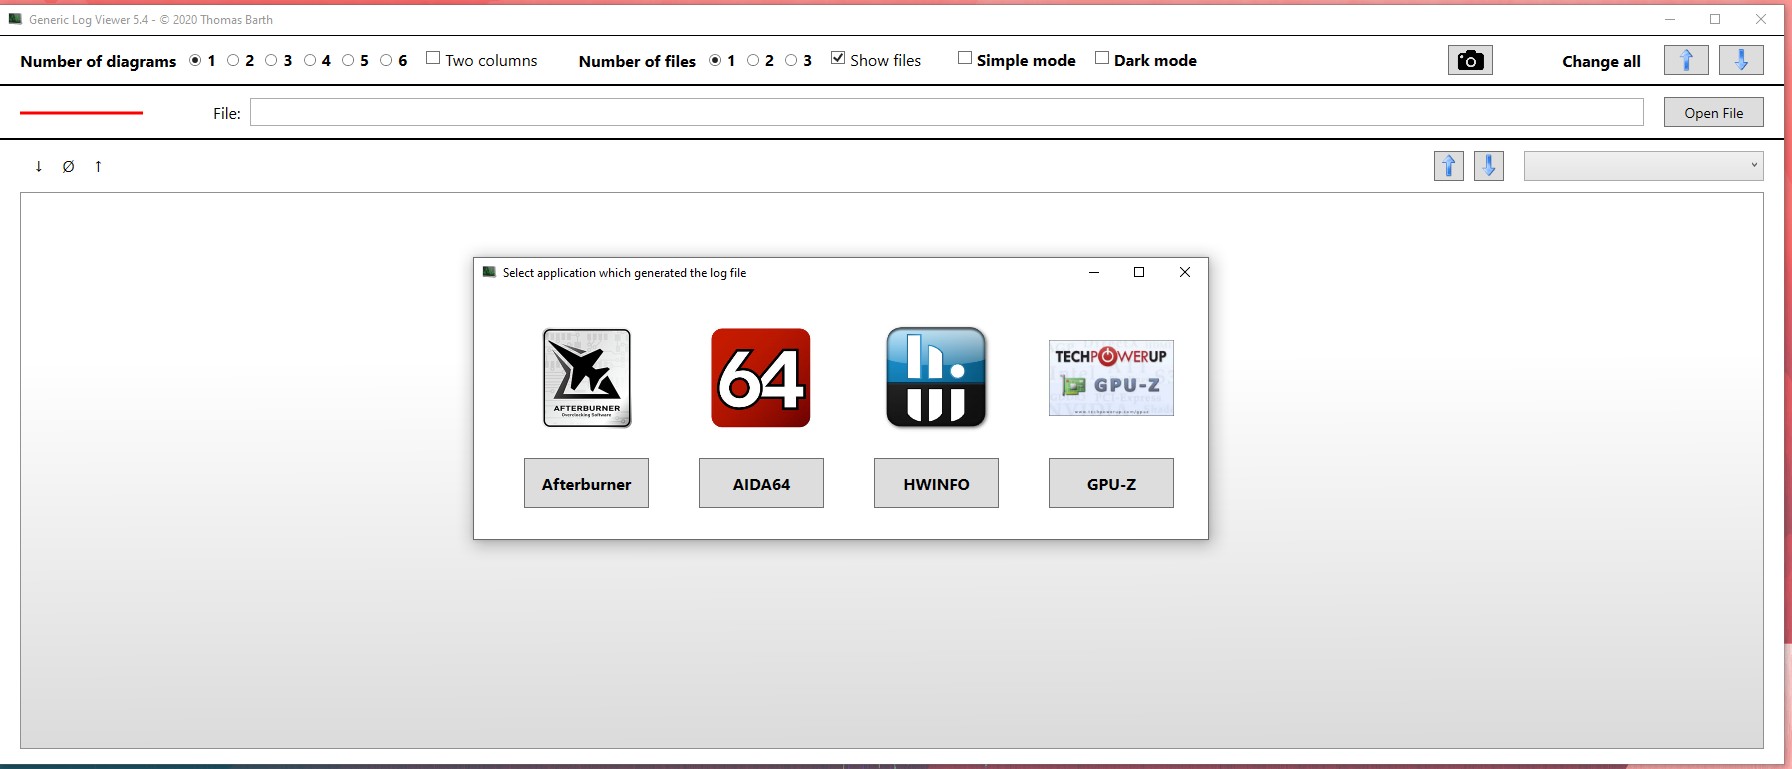
Task: Click the diagram's blue down arrow button
Action: (x=1489, y=166)
